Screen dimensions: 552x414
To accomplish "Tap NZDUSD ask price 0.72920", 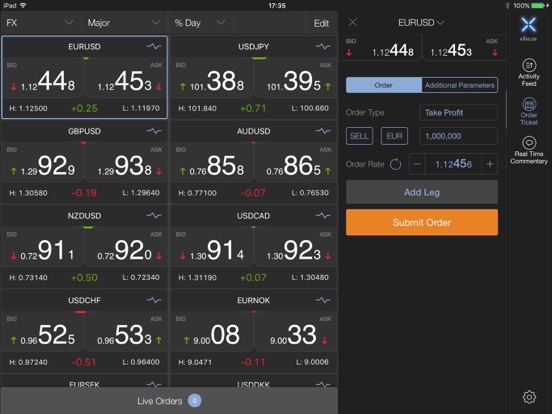I will tap(126, 247).
